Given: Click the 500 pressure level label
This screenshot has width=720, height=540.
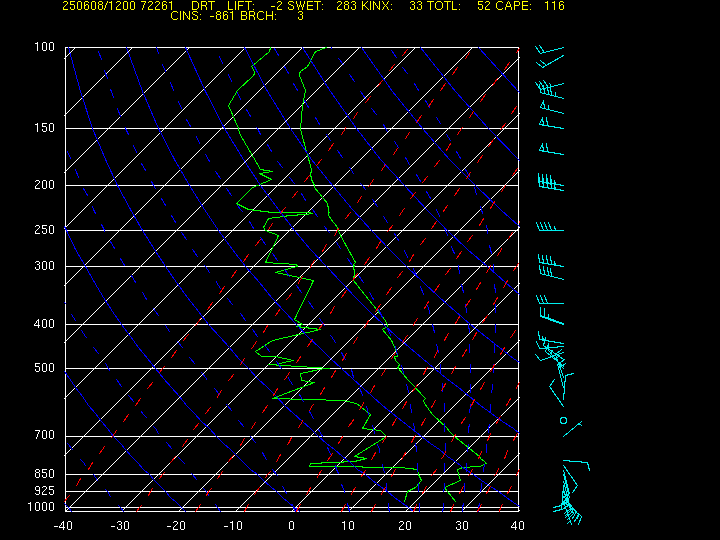Looking at the screenshot, I should 45,368.
